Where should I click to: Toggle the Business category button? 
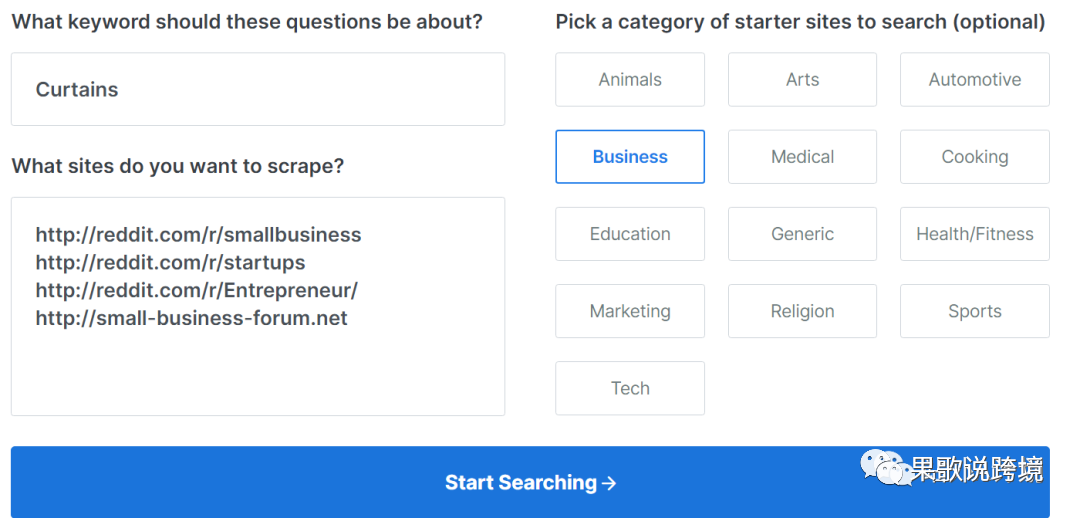630,157
